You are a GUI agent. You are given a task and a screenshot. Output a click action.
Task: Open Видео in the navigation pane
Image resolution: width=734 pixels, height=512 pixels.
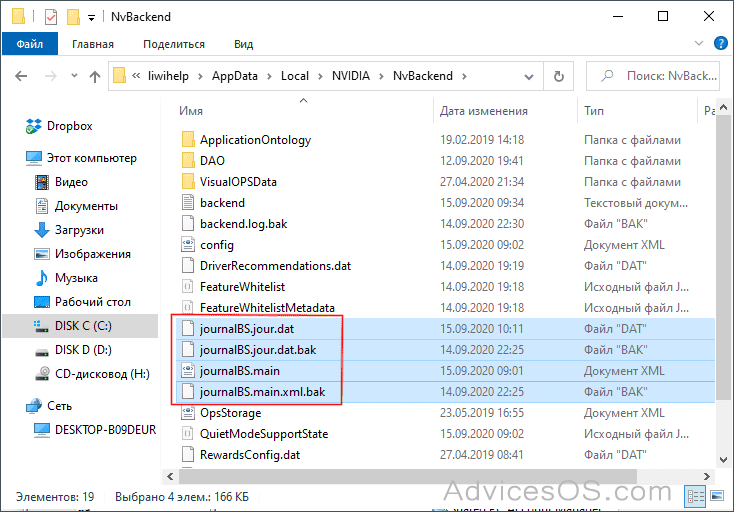[x=61, y=182]
